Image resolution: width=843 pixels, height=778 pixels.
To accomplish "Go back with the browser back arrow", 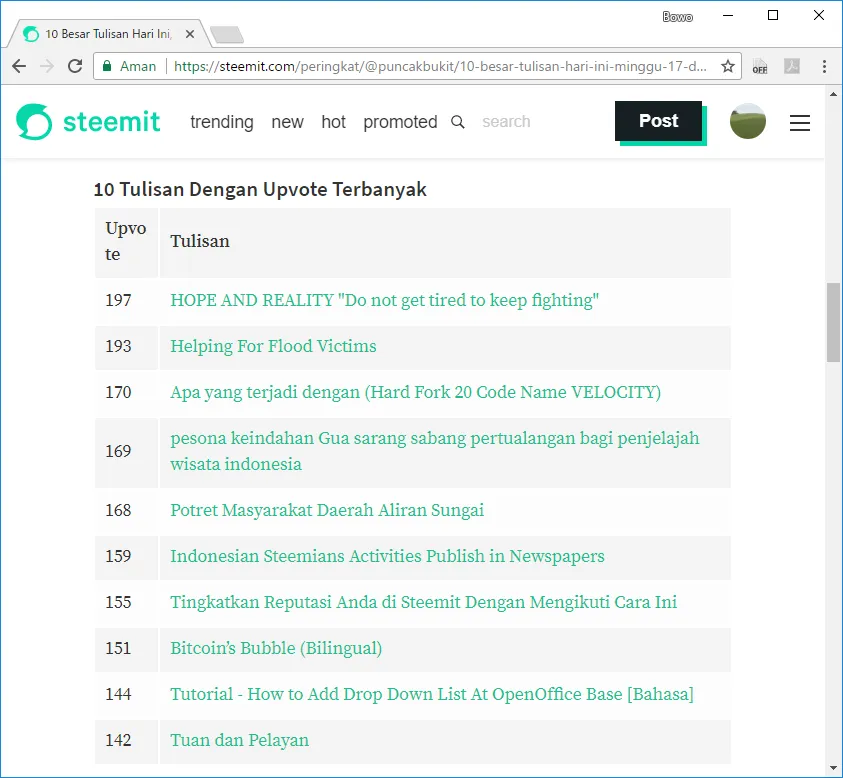I will pos(19,66).
